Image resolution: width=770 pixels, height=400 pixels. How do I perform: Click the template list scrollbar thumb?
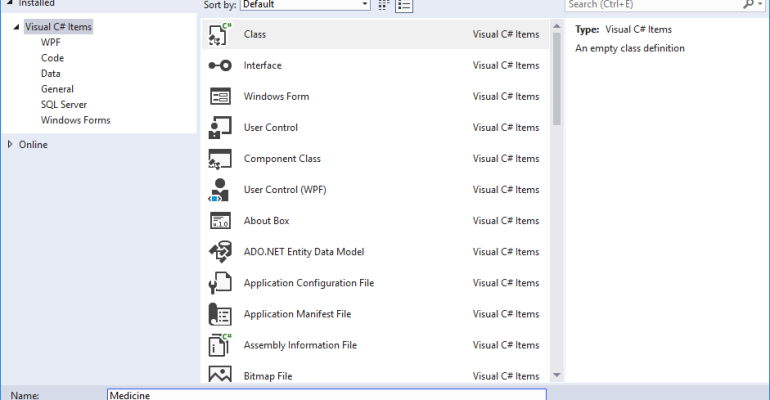tap(557, 79)
